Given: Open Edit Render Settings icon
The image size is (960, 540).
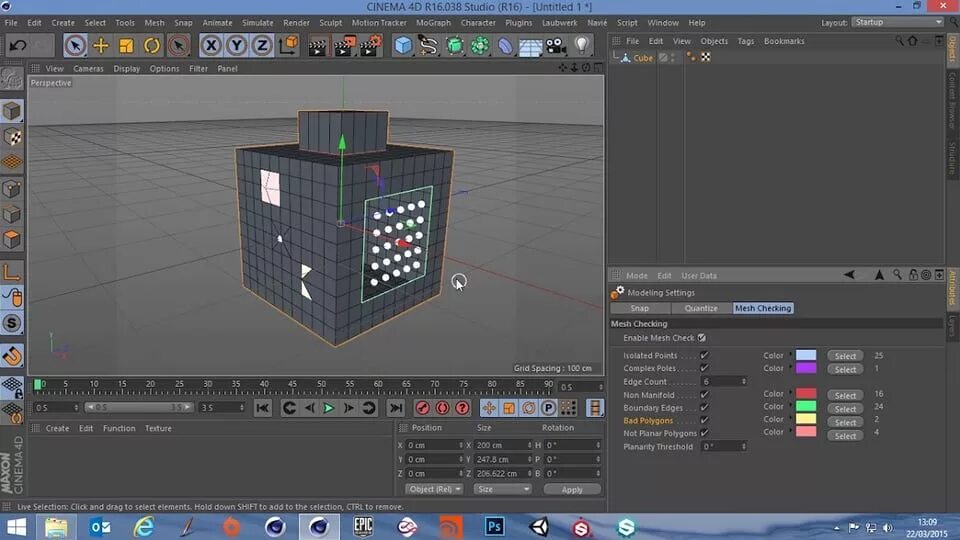Looking at the screenshot, I should pos(370,45).
